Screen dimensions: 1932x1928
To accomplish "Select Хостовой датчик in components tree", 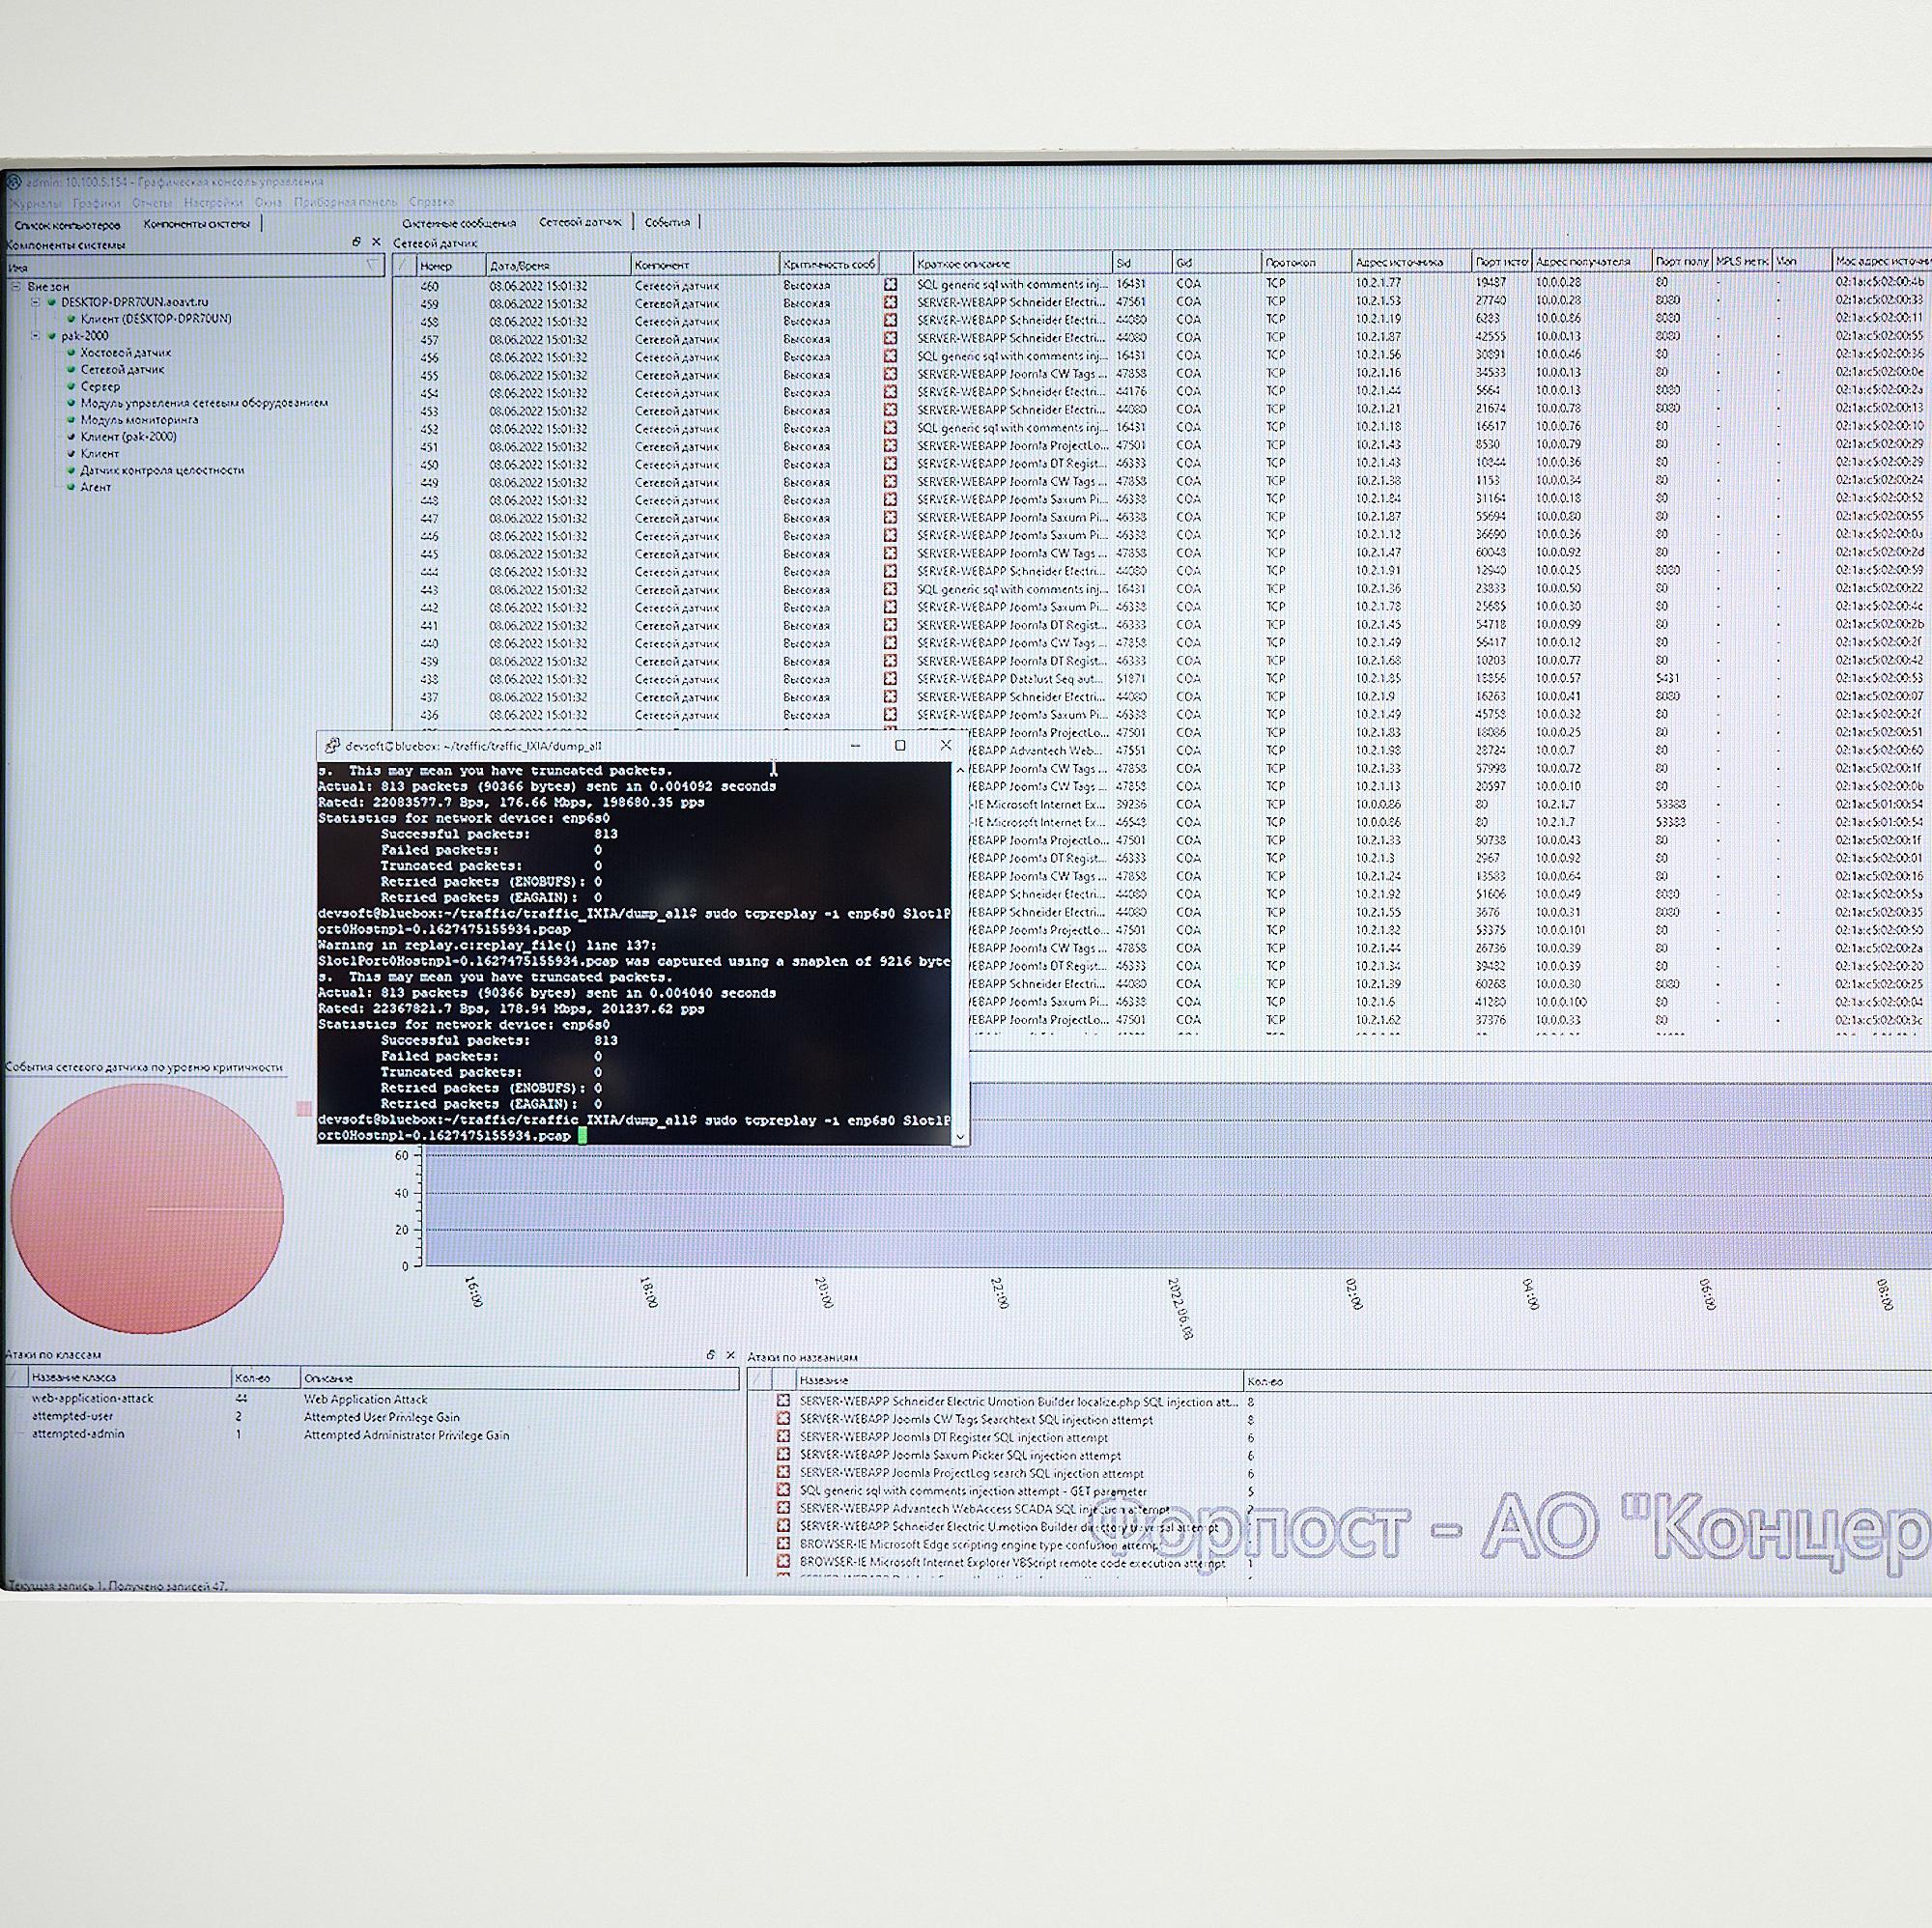I will tap(125, 352).
